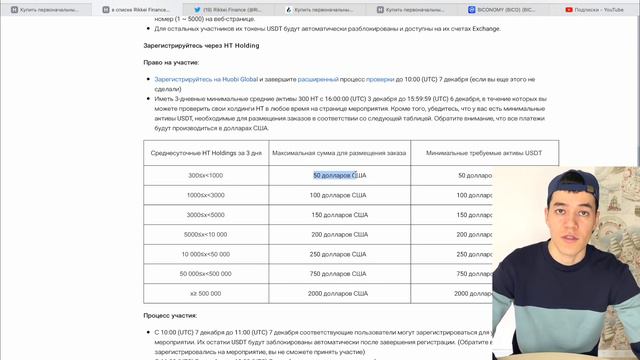Click the 'Среднесуточные HT Holdings за 3 дня' header

tap(206, 153)
